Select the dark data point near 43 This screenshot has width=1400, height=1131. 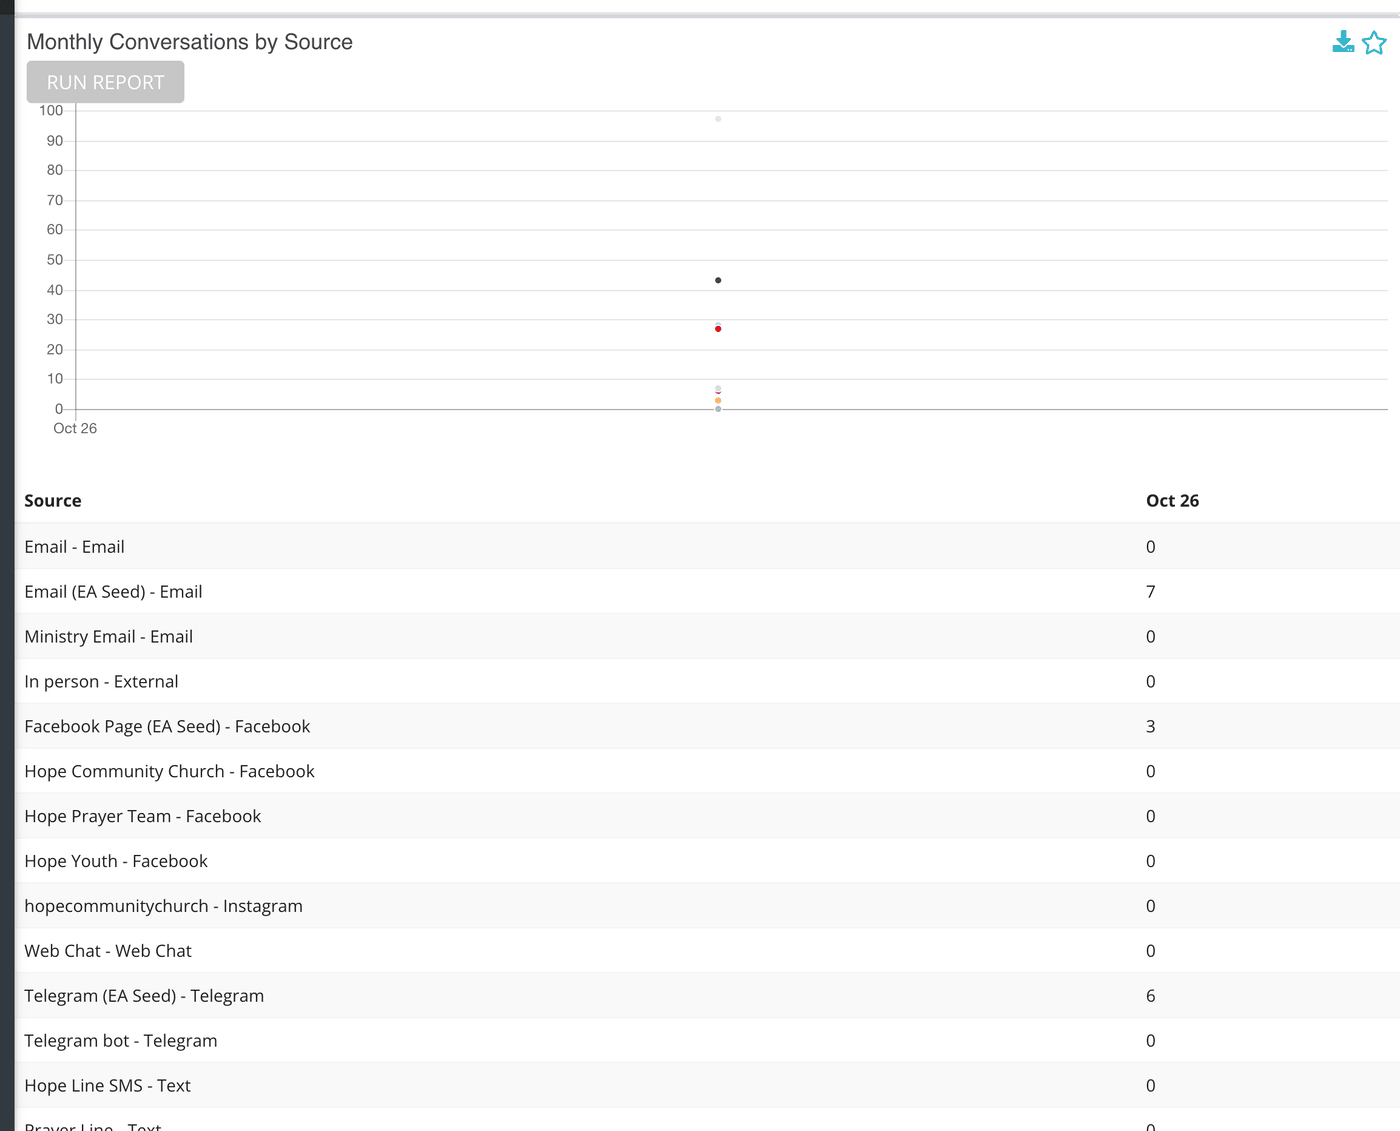point(718,280)
